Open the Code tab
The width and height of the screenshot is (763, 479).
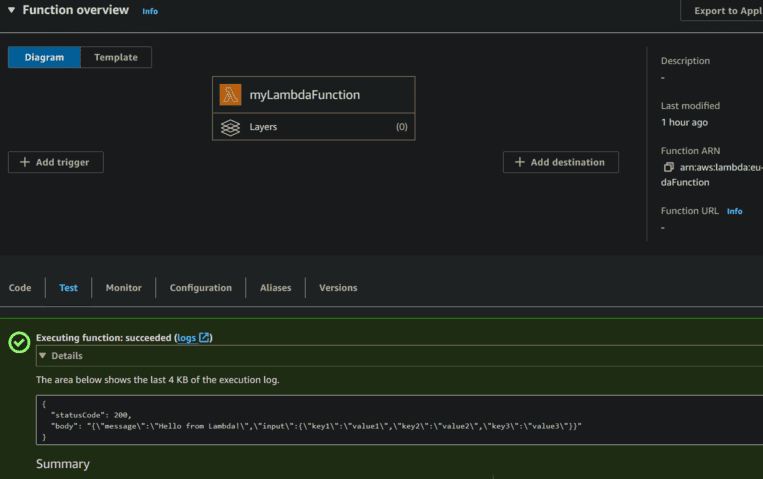(20, 288)
